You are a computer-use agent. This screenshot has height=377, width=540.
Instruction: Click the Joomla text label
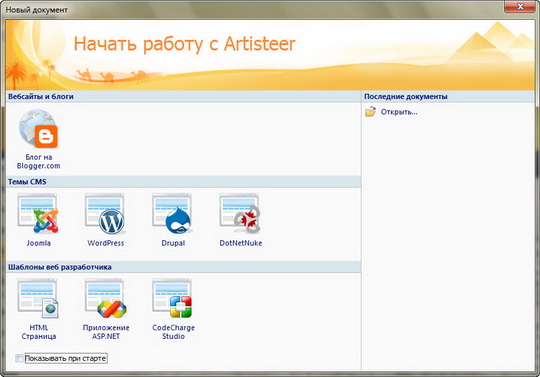39,243
